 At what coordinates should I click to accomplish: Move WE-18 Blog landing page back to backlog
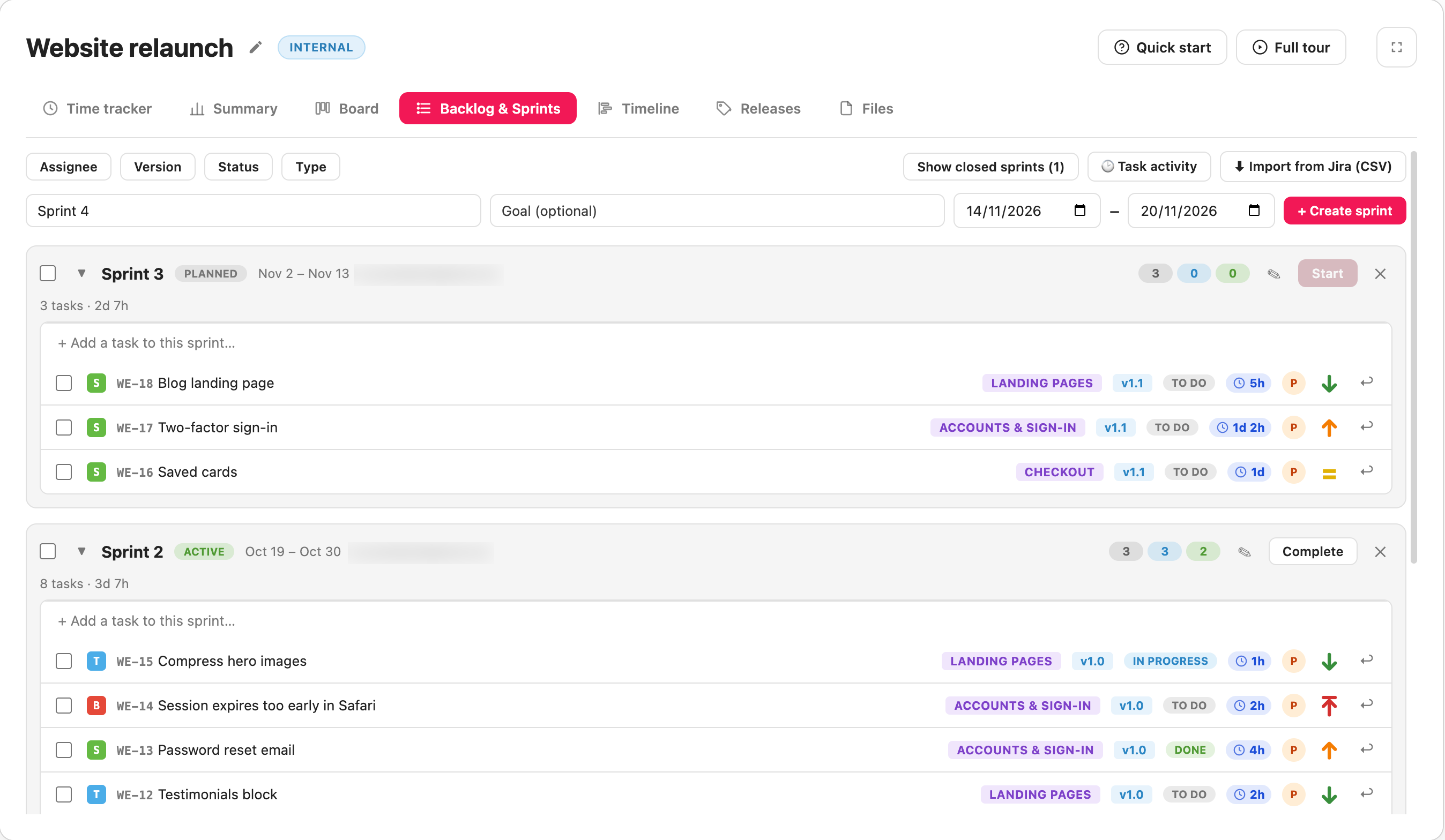coord(1367,382)
